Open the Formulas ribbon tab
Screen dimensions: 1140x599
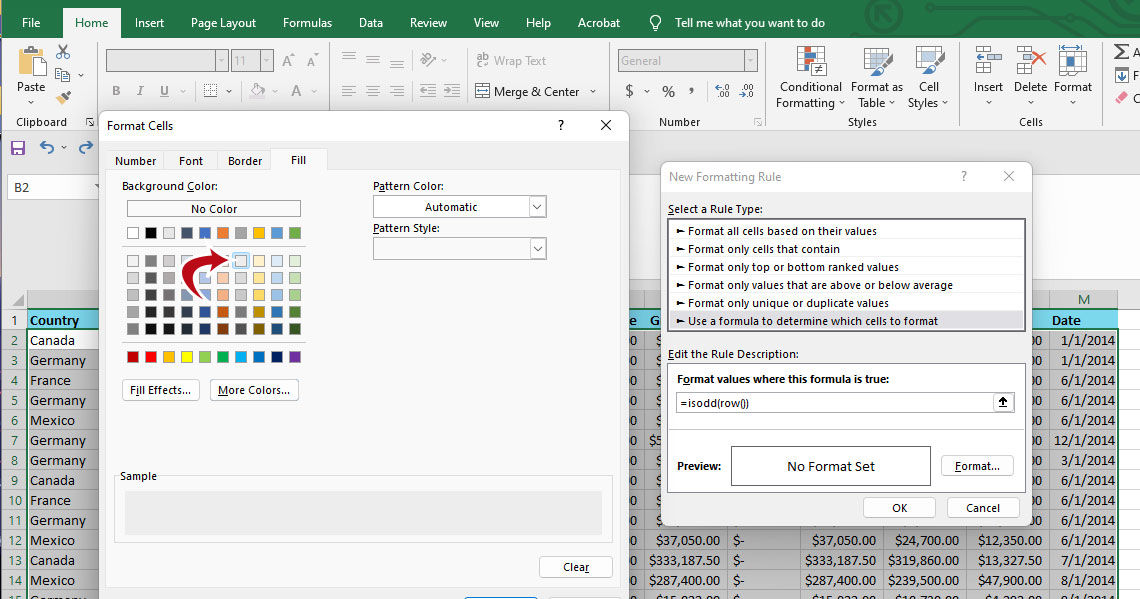click(307, 22)
